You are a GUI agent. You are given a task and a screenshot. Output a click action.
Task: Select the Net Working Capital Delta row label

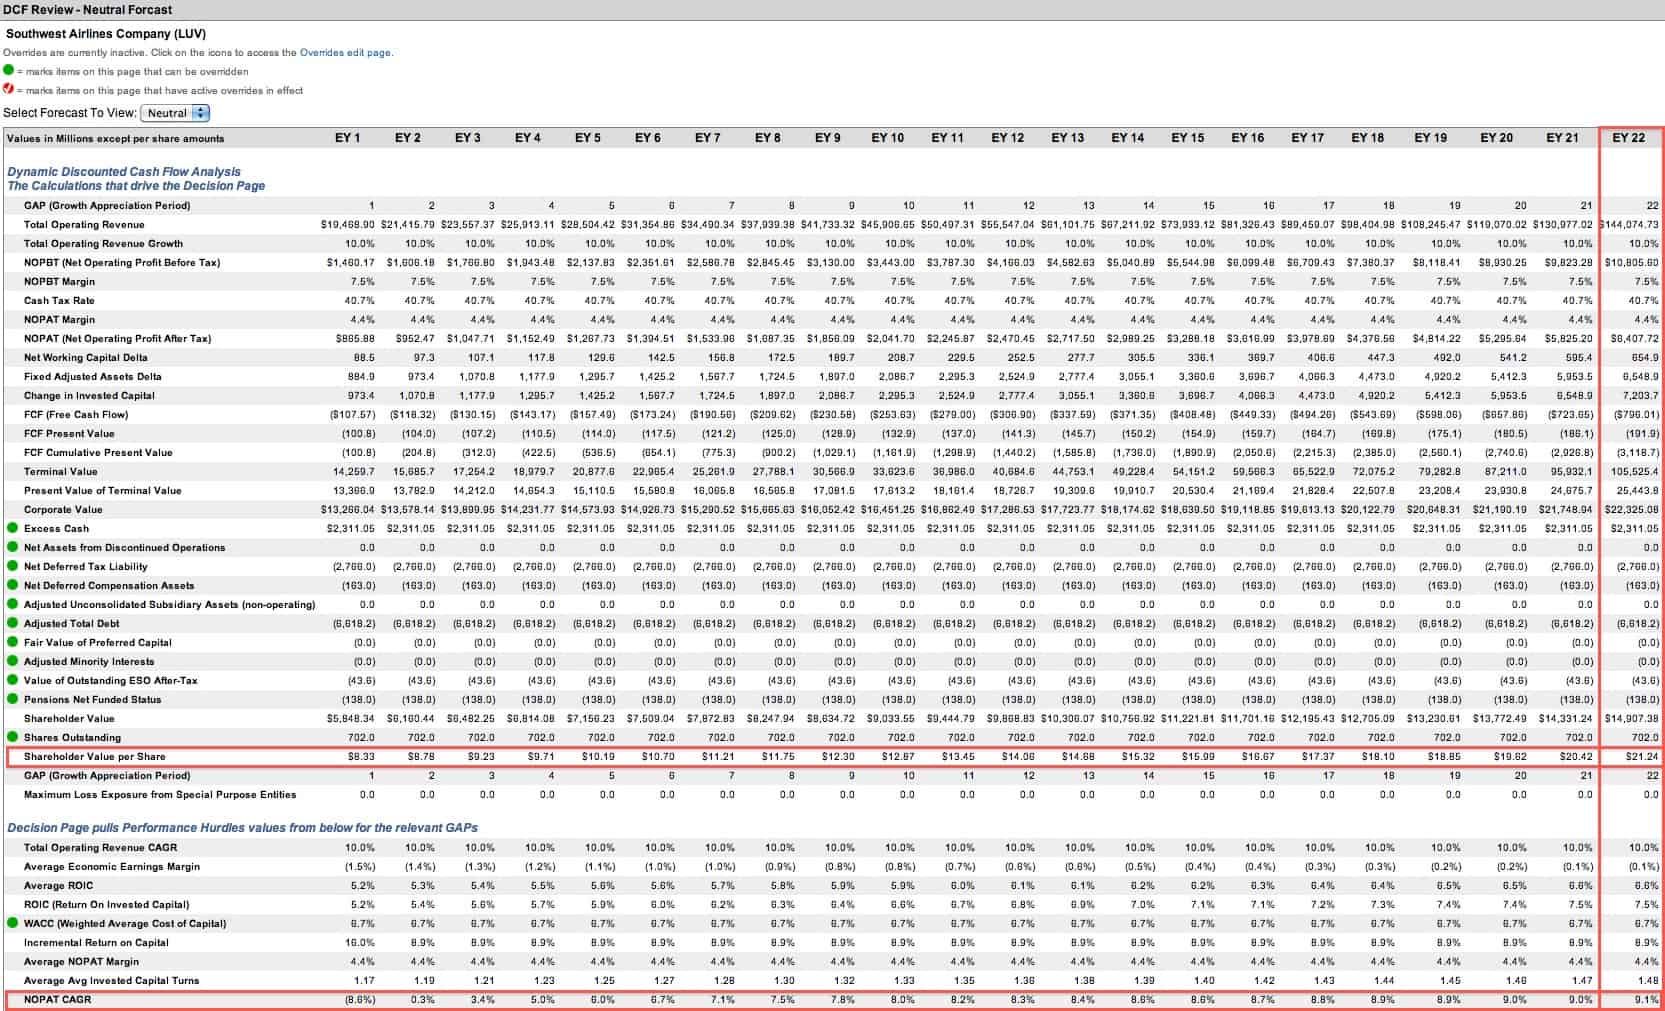[86, 357]
